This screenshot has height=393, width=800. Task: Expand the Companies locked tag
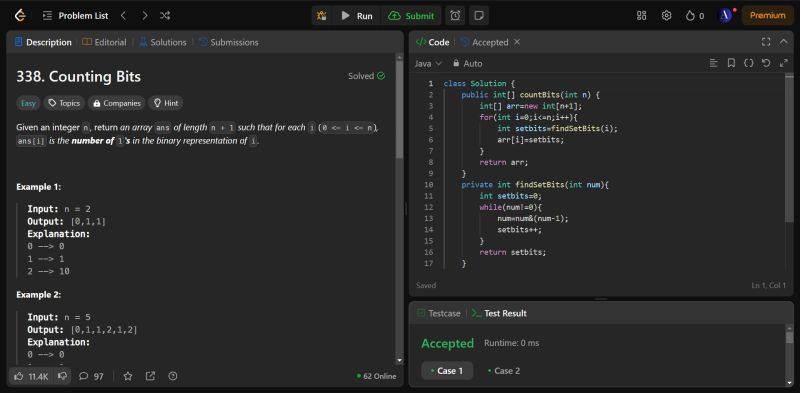coord(116,103)
